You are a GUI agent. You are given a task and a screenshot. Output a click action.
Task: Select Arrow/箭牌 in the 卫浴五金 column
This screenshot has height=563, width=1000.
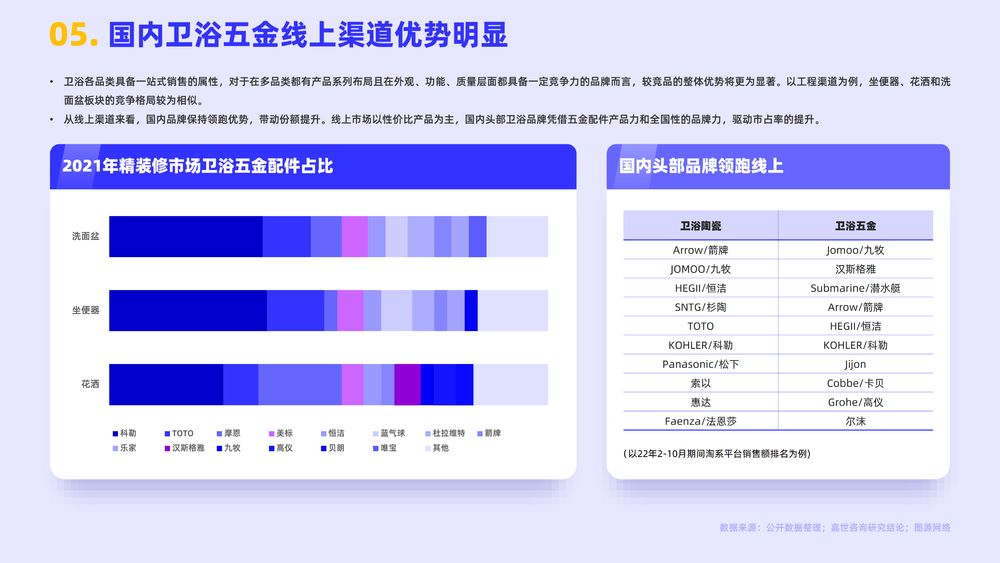click(855, 307)
